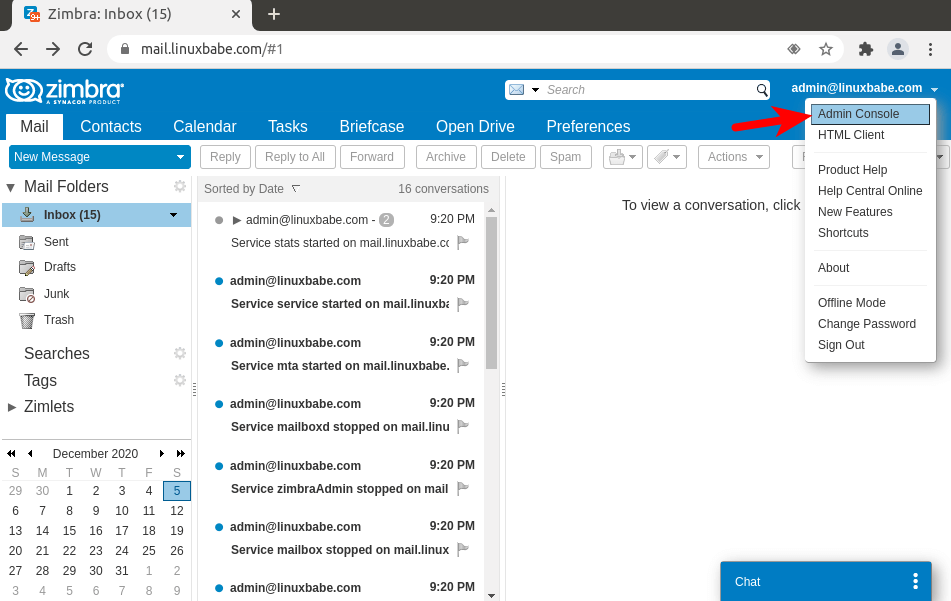Flag the 'Service mta started' message
Image resolution: width=951 pixels, height=601 pixels.
463,365
